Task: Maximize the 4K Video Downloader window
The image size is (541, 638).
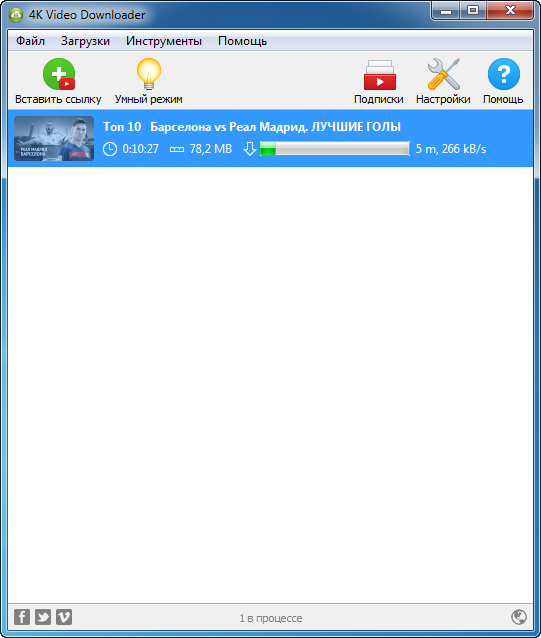Action: [x=473, y=11]
